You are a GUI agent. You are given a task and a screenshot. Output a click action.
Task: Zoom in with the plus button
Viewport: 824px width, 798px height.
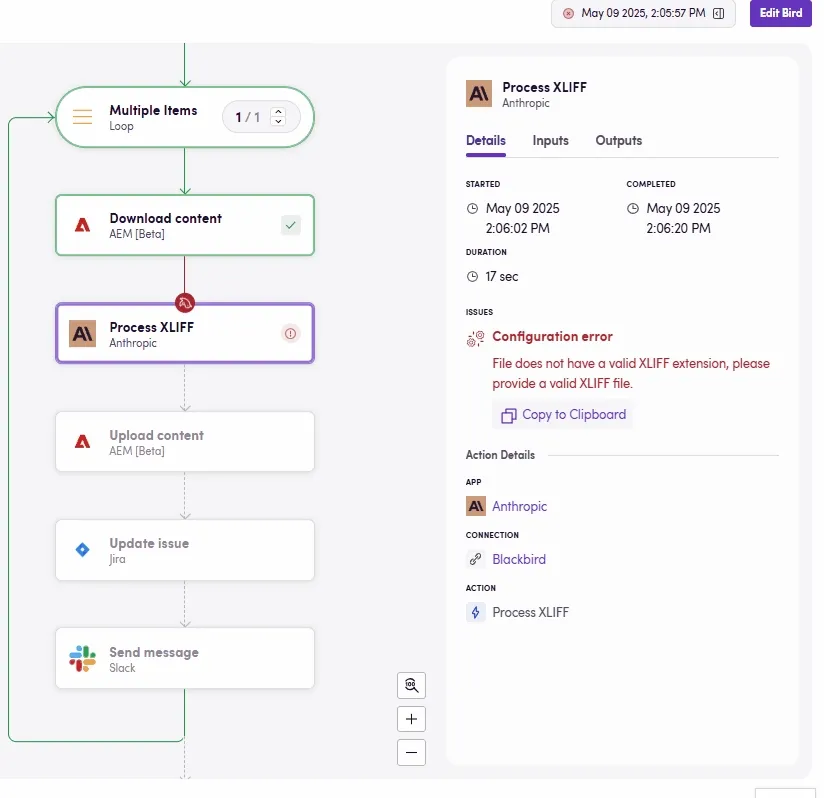pos(411,719)
